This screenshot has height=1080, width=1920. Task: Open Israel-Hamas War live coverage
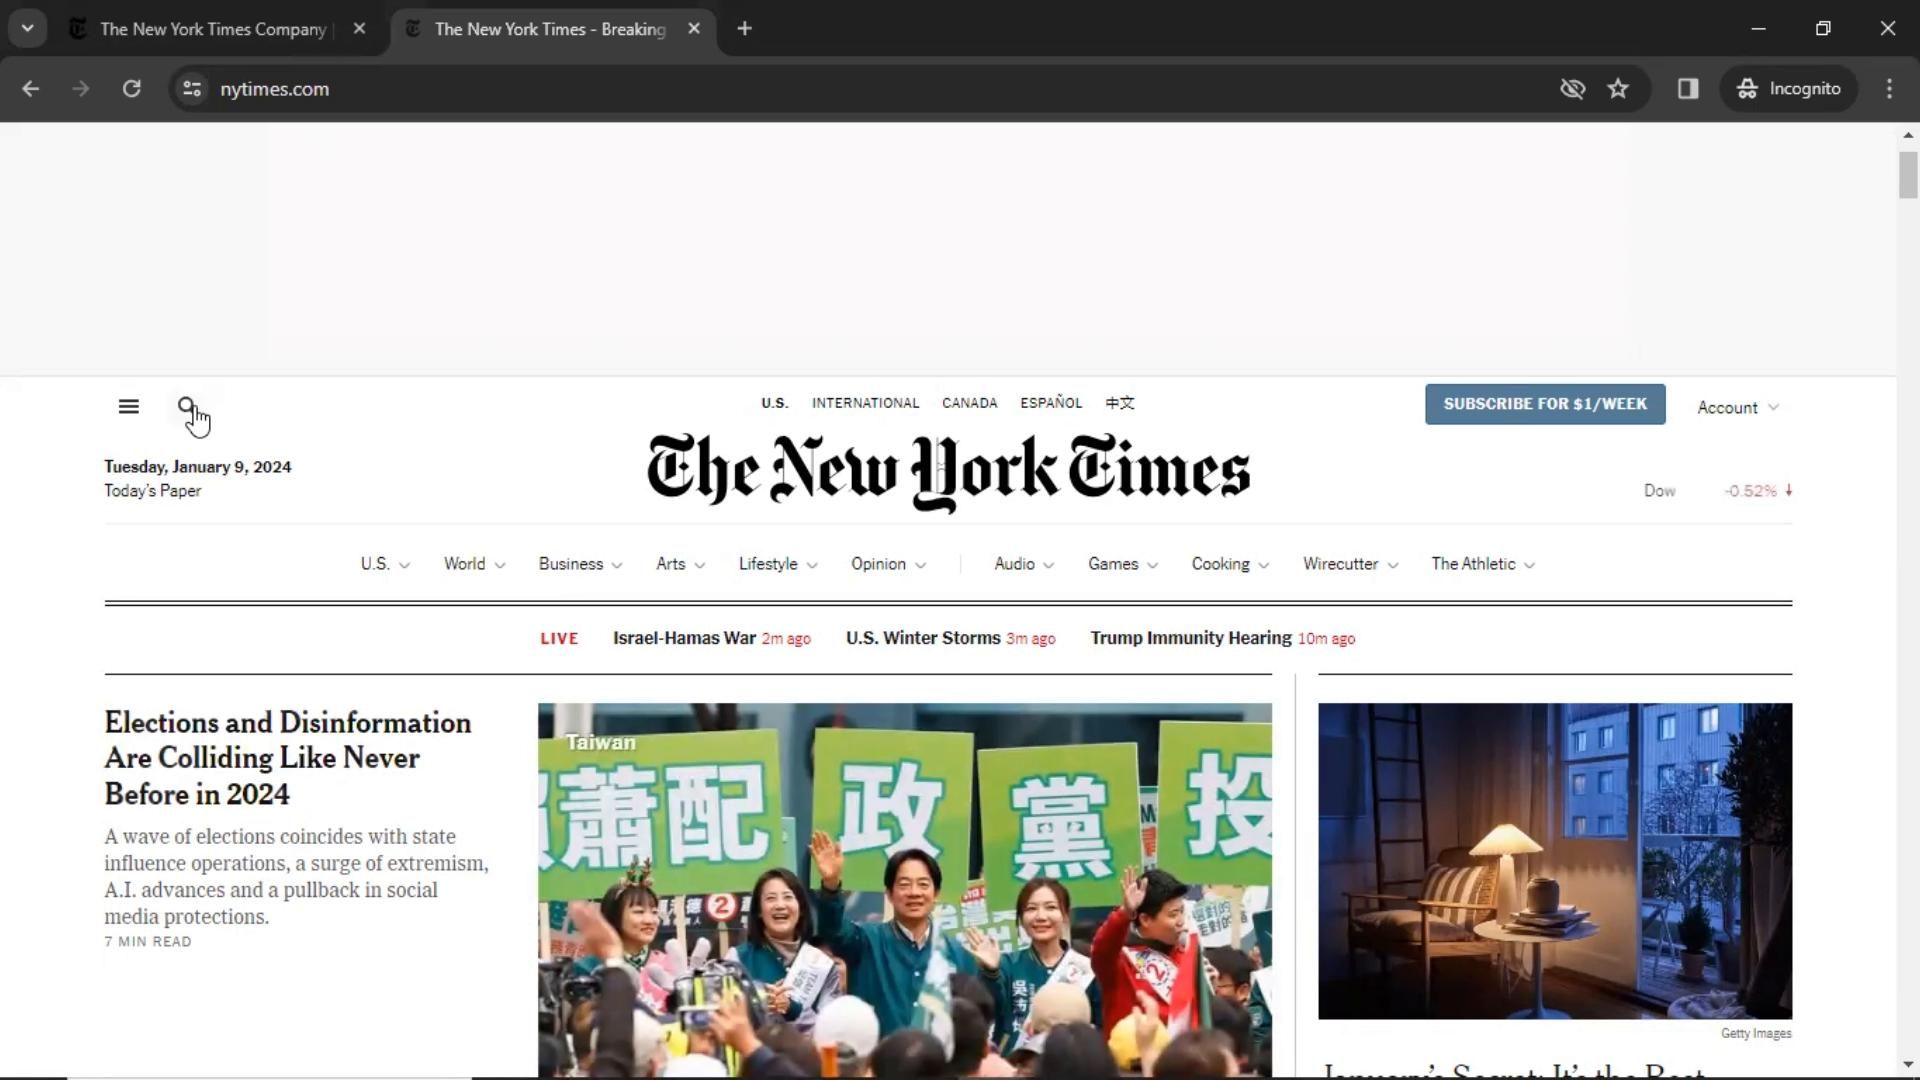pos(711,638)
